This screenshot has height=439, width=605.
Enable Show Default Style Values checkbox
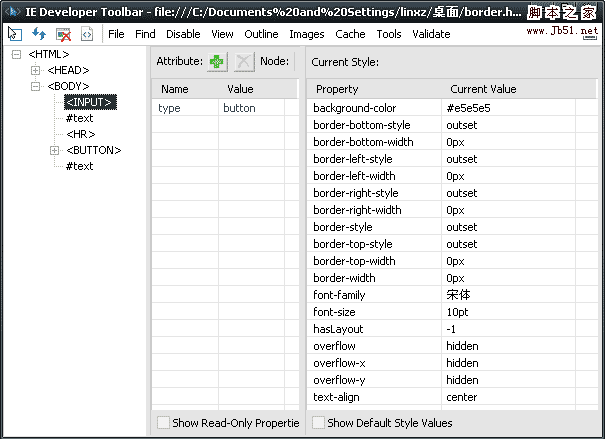click(x=318, y=423)
